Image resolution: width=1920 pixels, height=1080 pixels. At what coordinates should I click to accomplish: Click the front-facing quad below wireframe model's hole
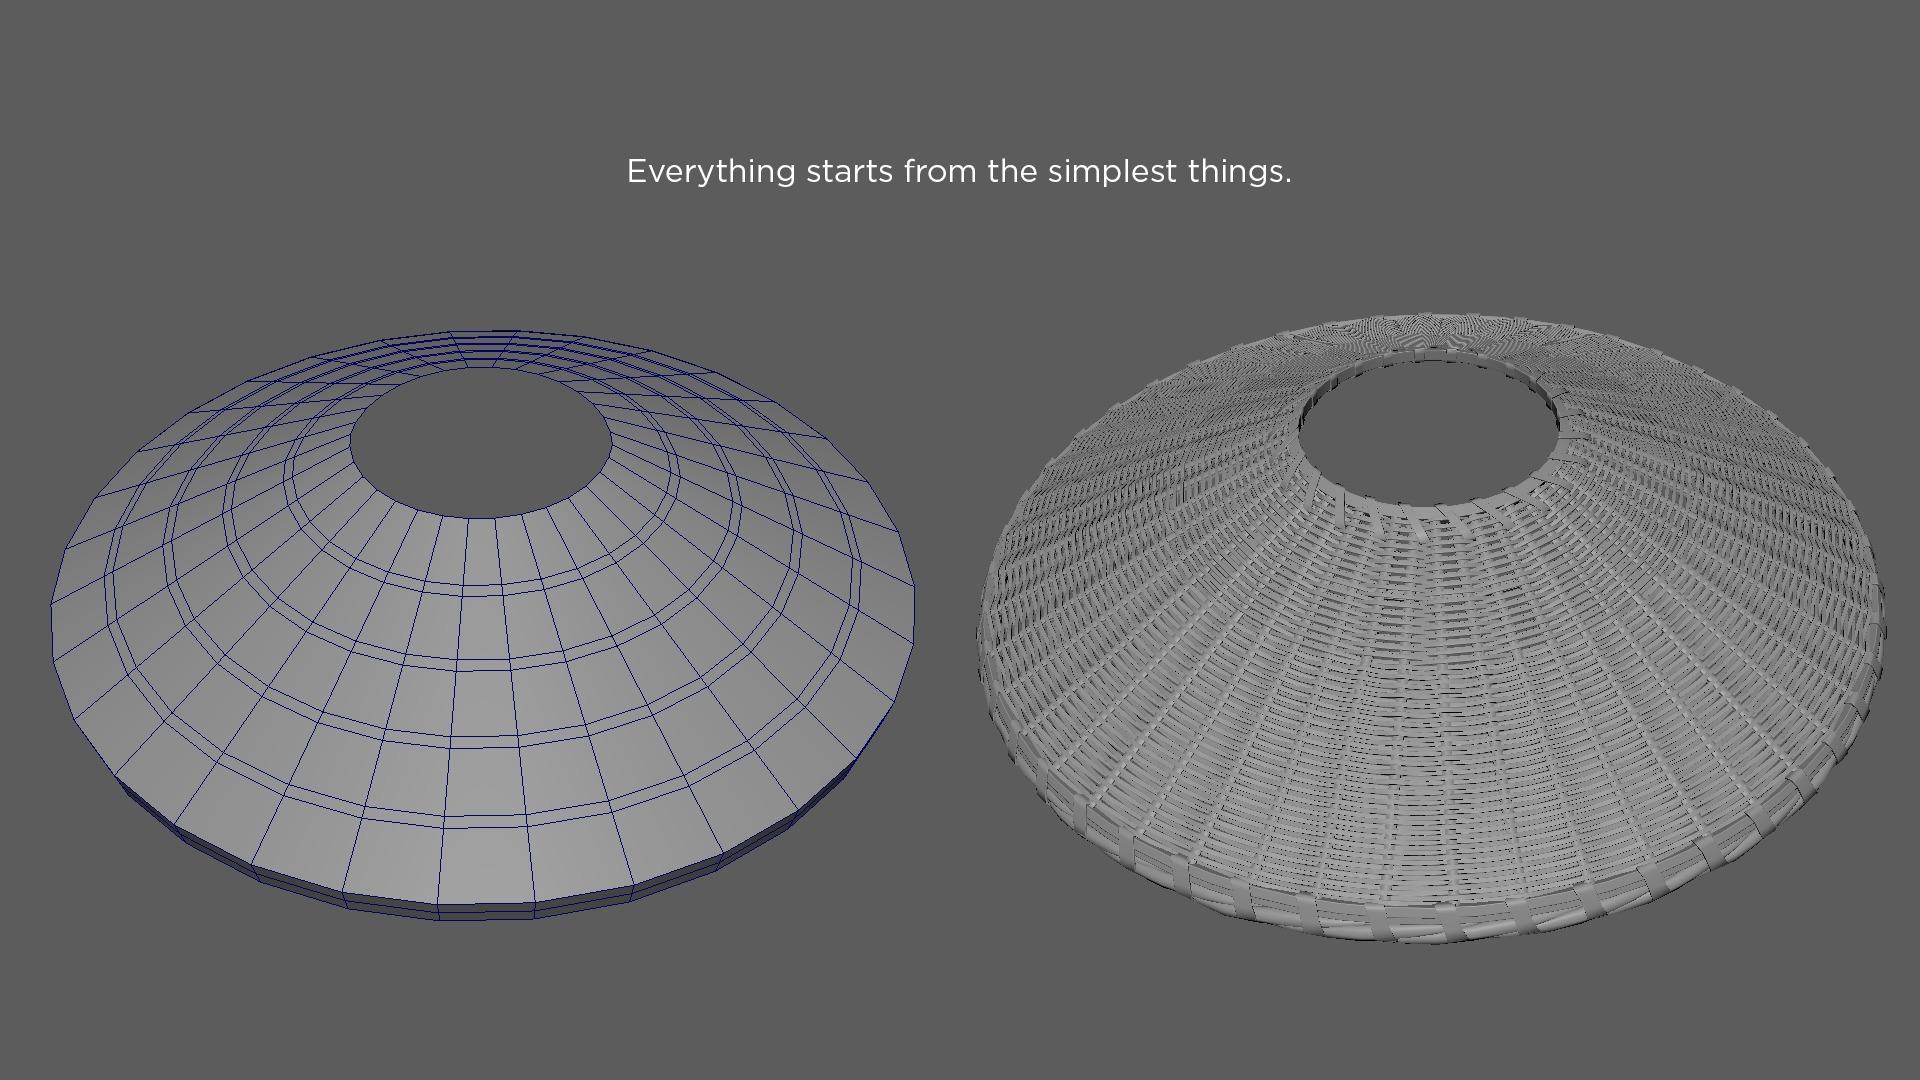point(482,550)
